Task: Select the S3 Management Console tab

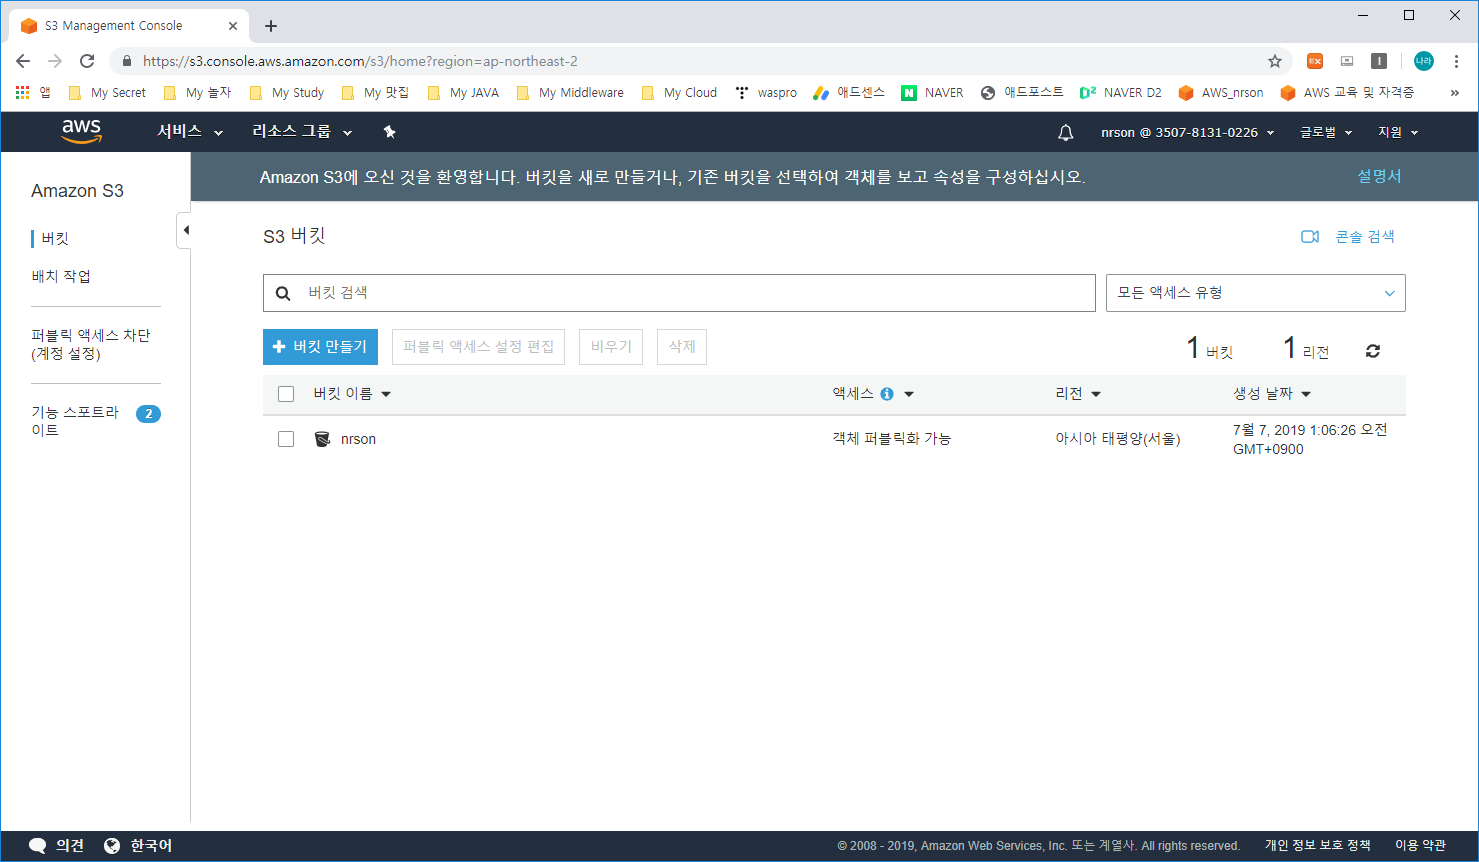Action: 129,26
